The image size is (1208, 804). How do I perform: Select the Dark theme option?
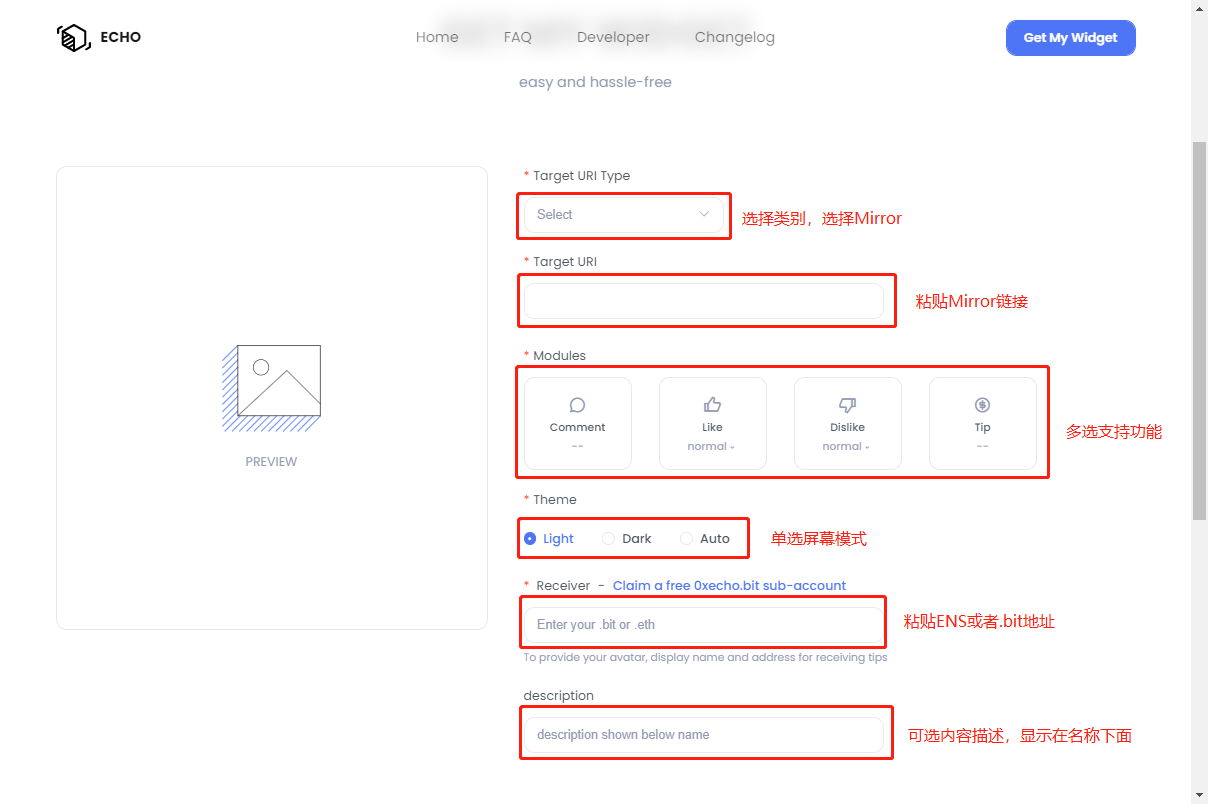tap(609, 538)
